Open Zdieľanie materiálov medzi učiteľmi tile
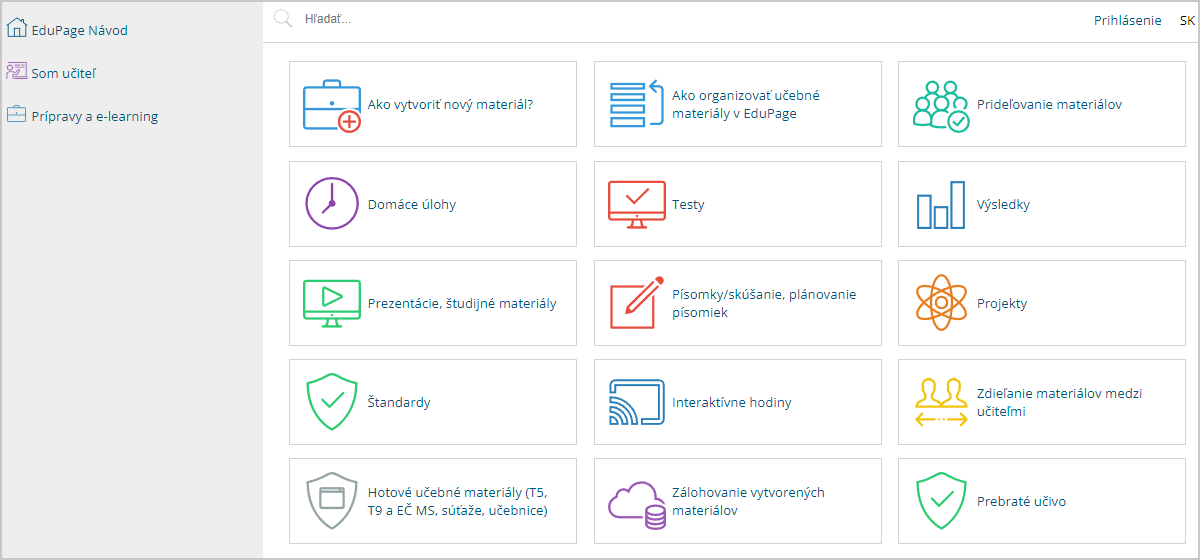 point(1042,402)
